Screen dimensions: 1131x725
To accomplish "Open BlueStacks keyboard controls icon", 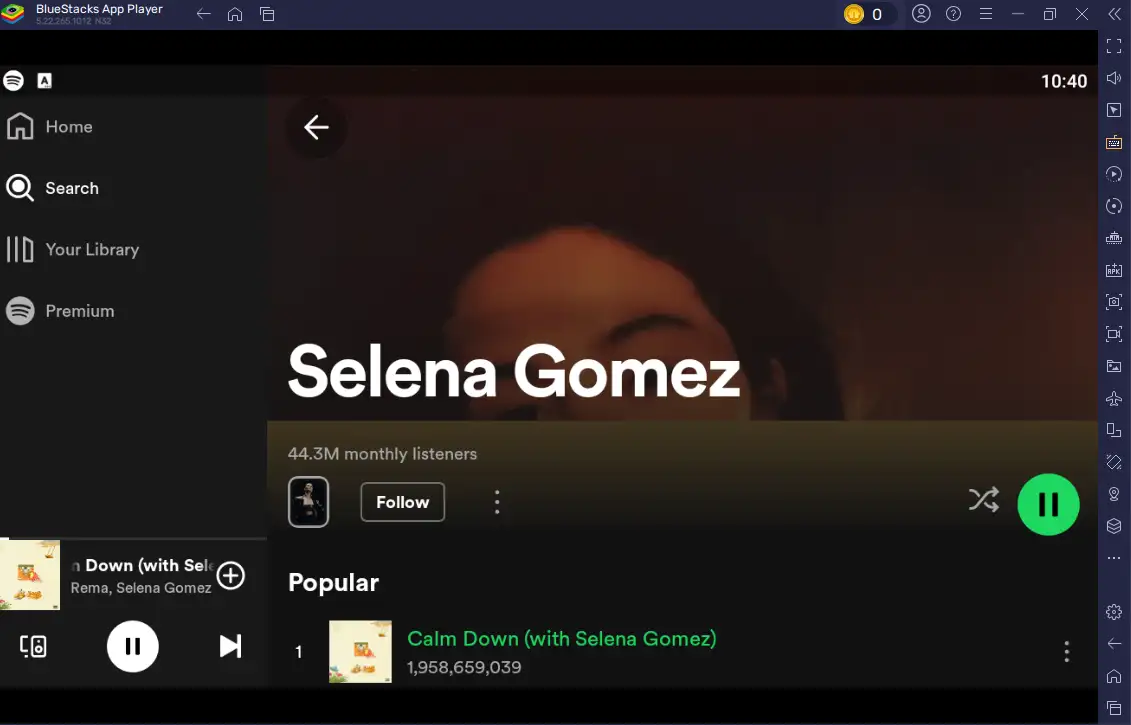I will click(x=1114, y=142).
